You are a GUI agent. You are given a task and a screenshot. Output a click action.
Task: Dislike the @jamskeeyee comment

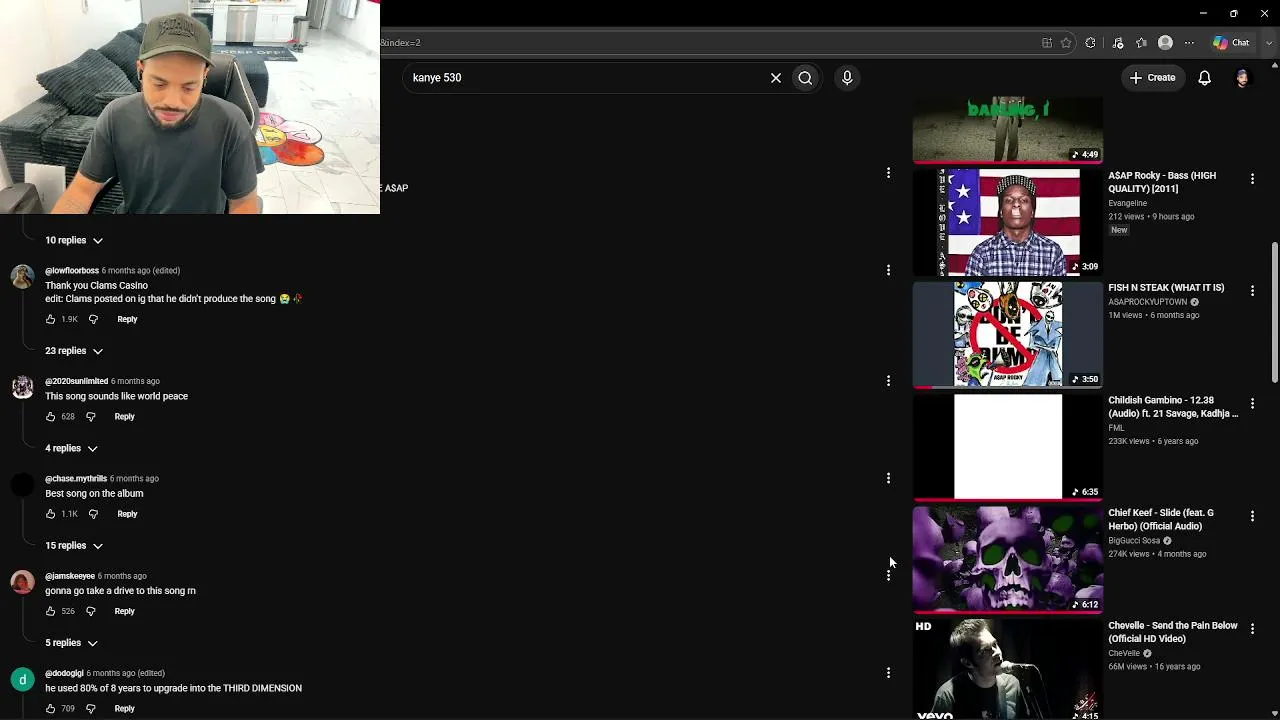click(x=90, y=611)
